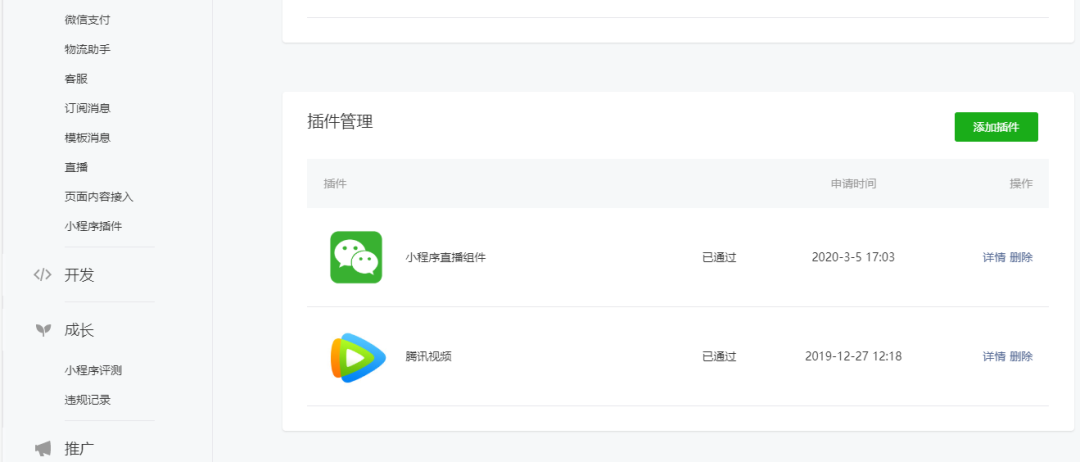Open 订阅消息 sidebar entry
The image size is (1080, 462).
[87, 108]
